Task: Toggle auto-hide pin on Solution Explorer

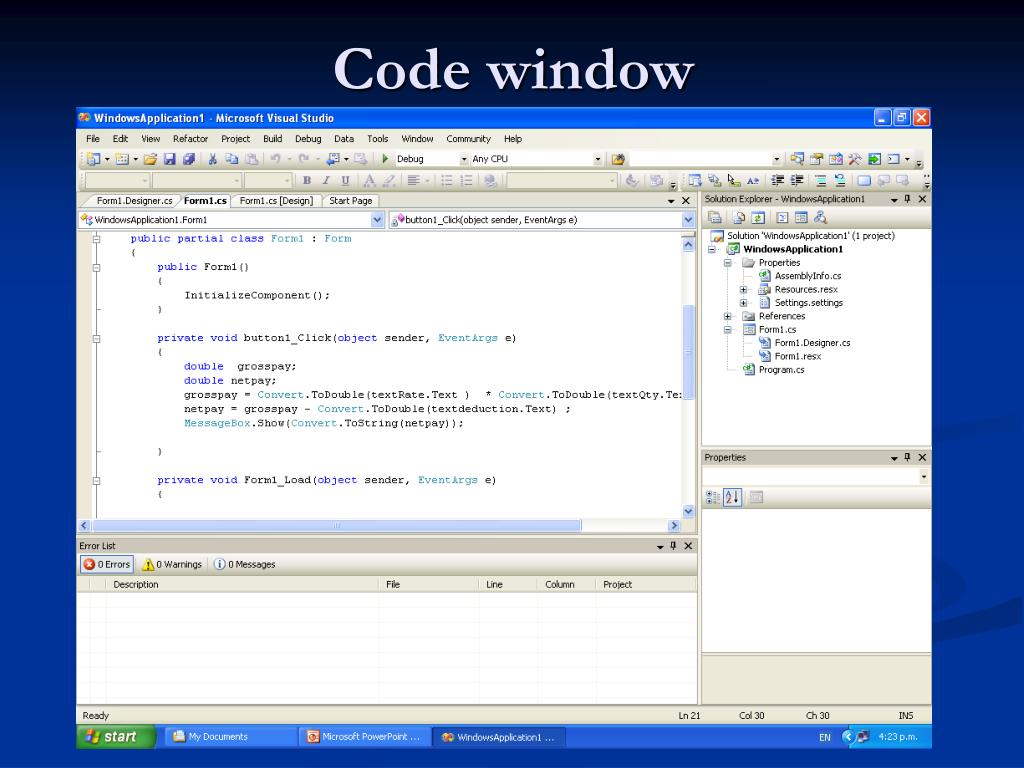Action: 908,199
